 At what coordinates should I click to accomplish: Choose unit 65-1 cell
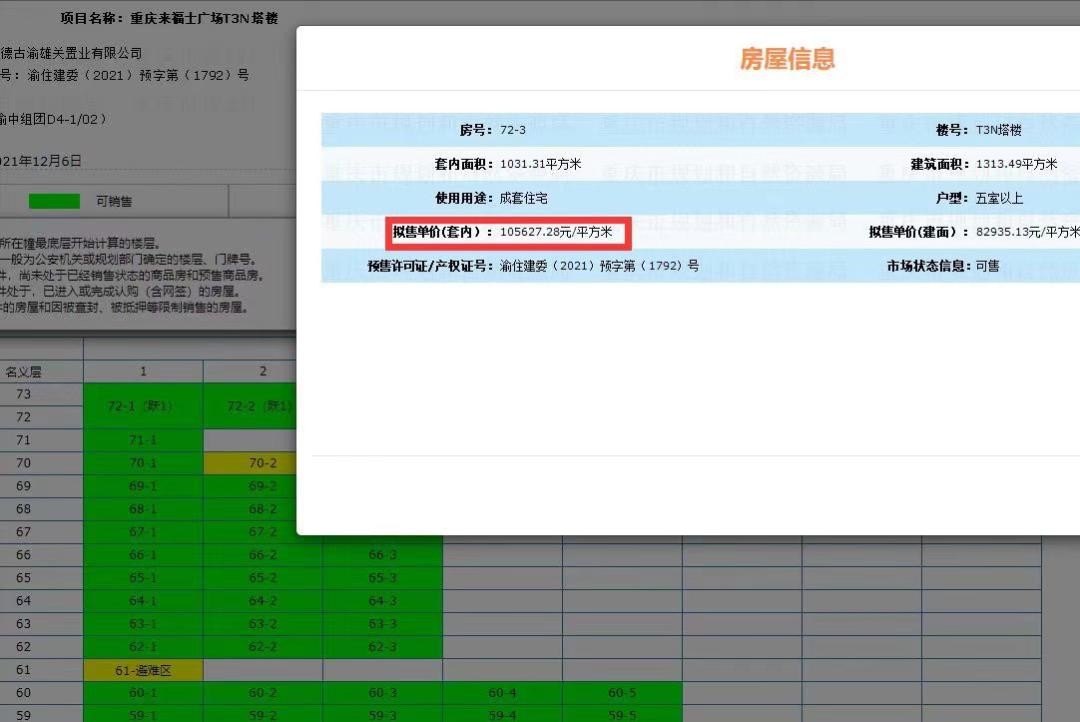(x=143, y=578)
